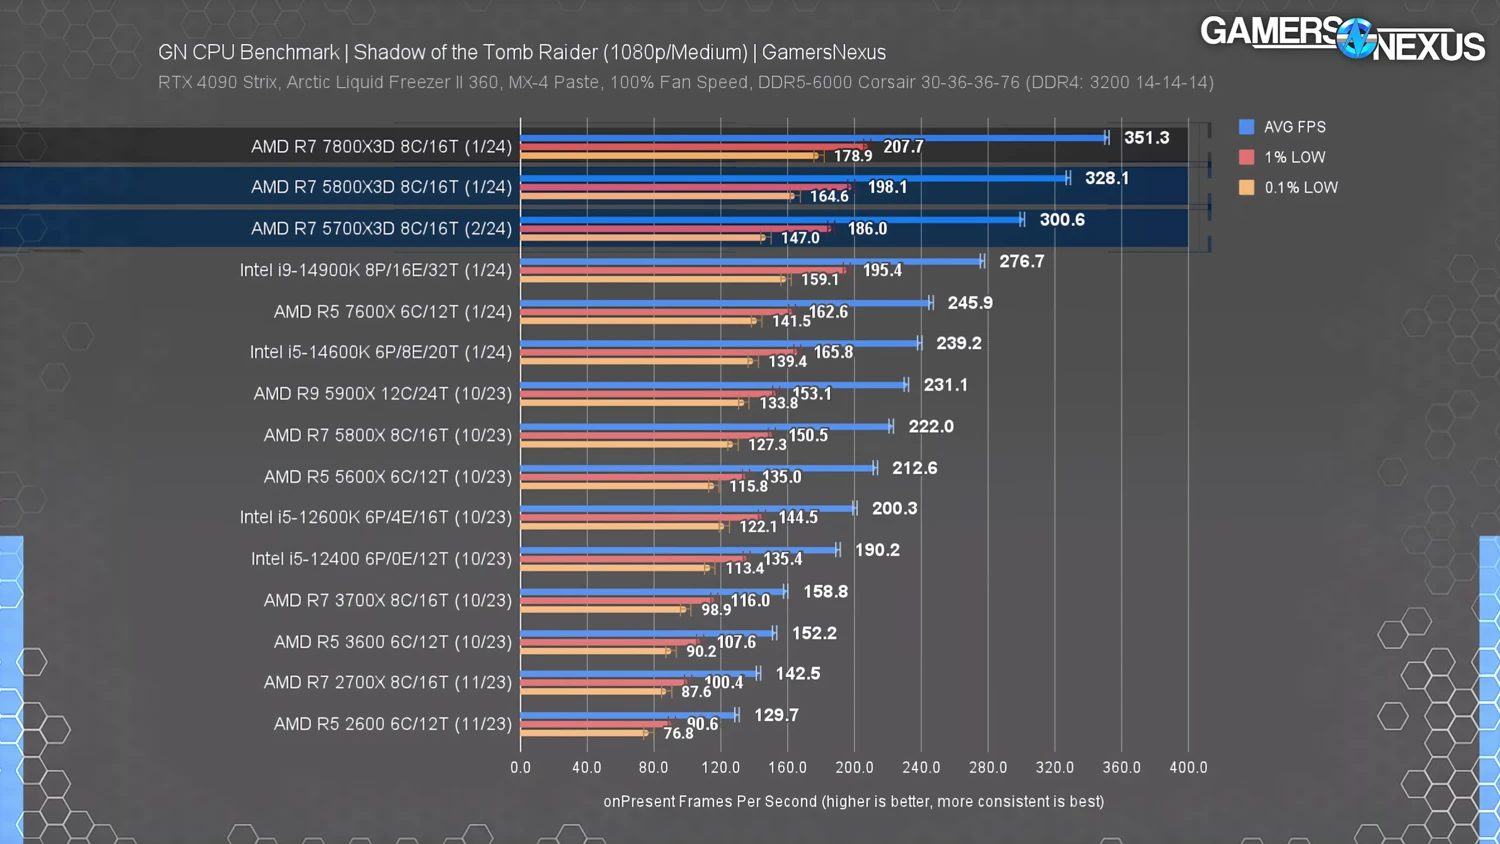Click the 300.6 average FPS value
The height and width of the screenshot is (844, 1500).
pos(1062,220)
